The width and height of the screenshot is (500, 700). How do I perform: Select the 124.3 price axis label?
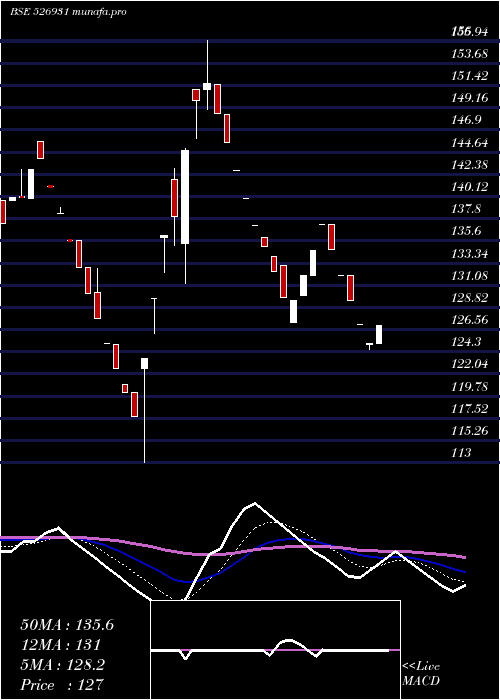(466, 342)
